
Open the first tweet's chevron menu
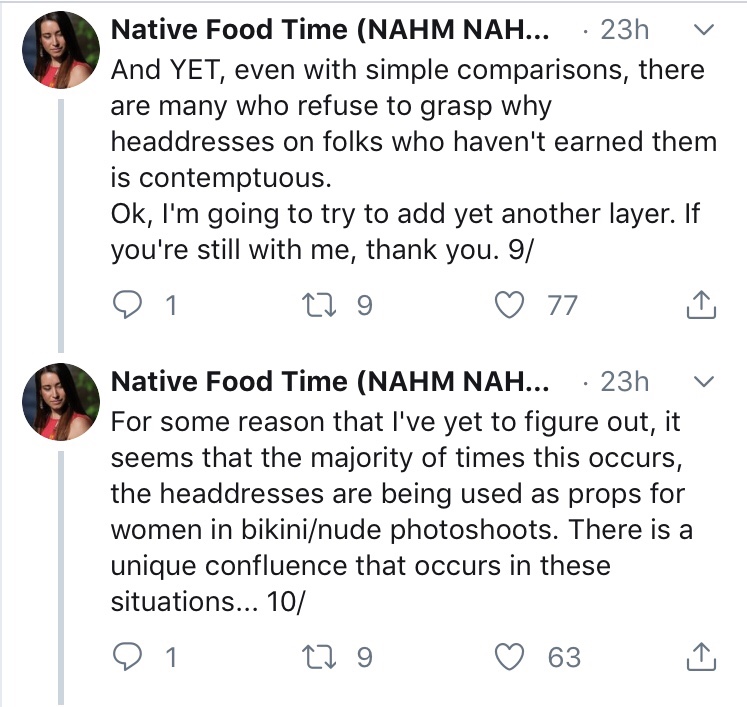point(704,30)
